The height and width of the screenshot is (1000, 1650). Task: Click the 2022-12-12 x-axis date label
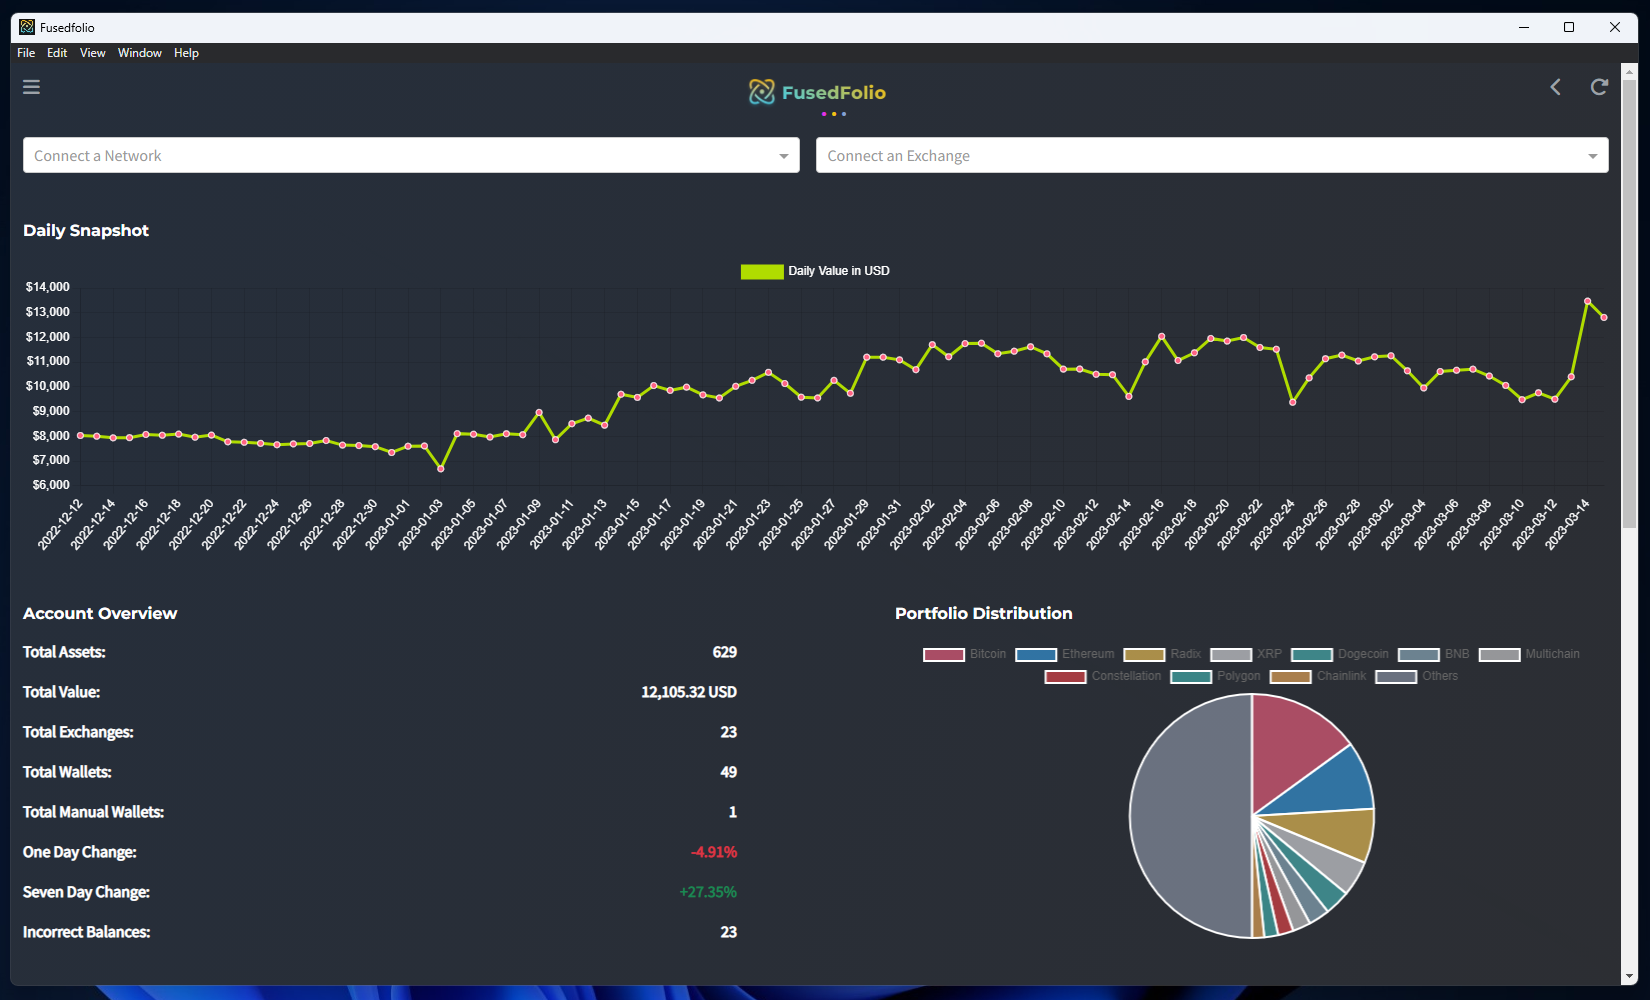tap(61, 524)
